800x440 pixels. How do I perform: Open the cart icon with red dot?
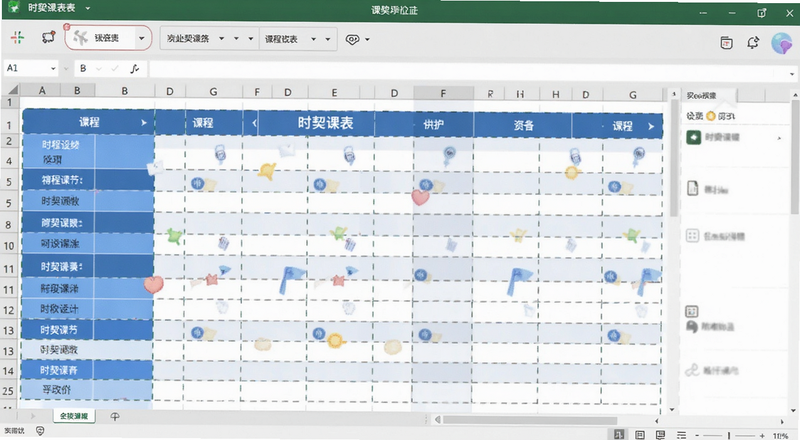pyautogui.click(x=48, y=37)
